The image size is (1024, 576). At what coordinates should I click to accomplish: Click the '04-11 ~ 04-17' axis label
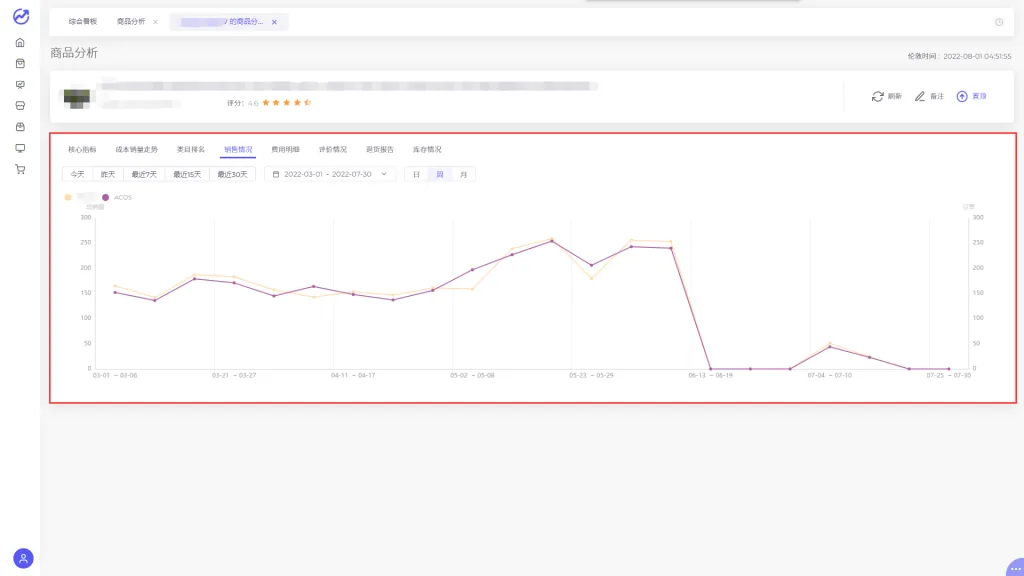[353, 376]
